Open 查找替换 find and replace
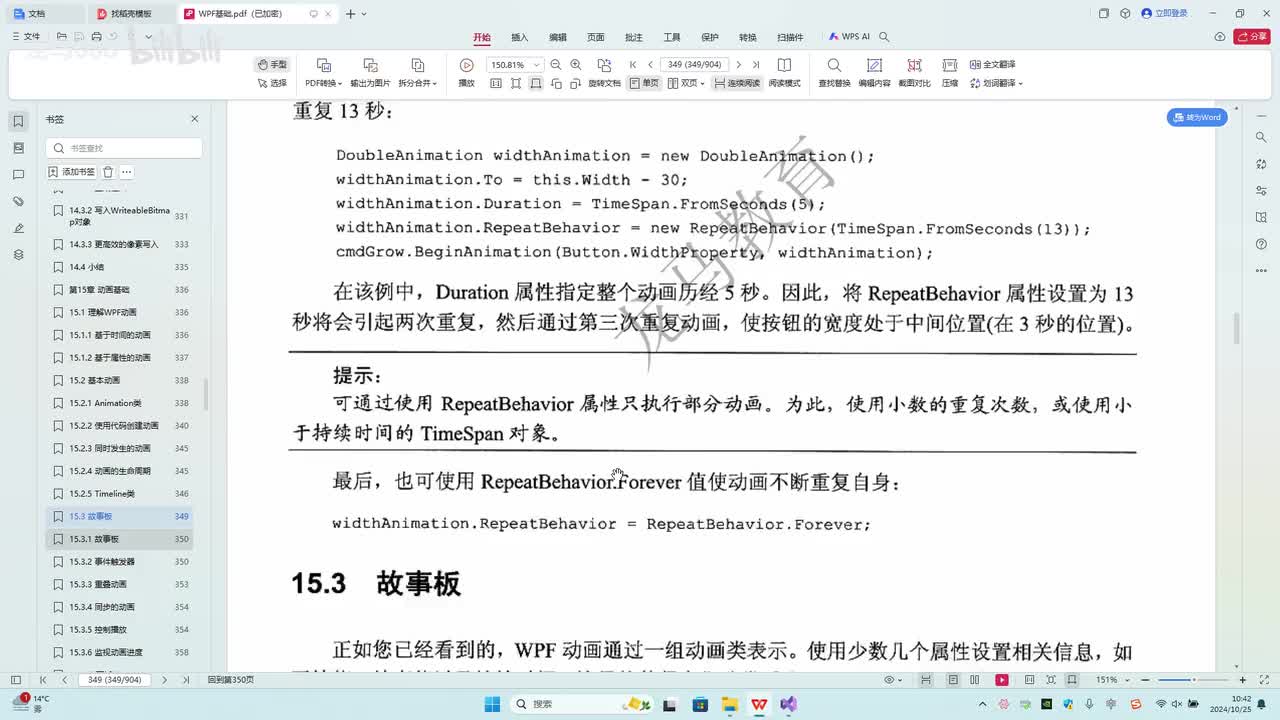The width and height of the screenshot is (1280, 720). pyautogui.click(x=834, y=72)
